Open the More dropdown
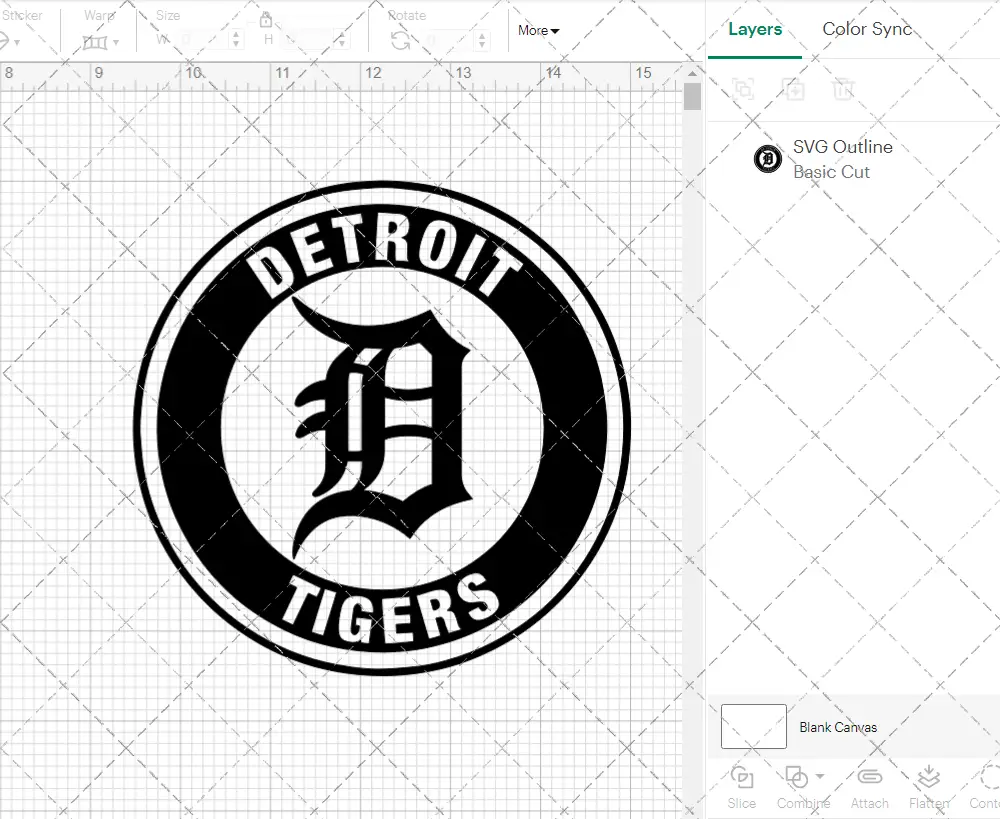The width and height of the screenshot is (1000, 819). (537, 30)
